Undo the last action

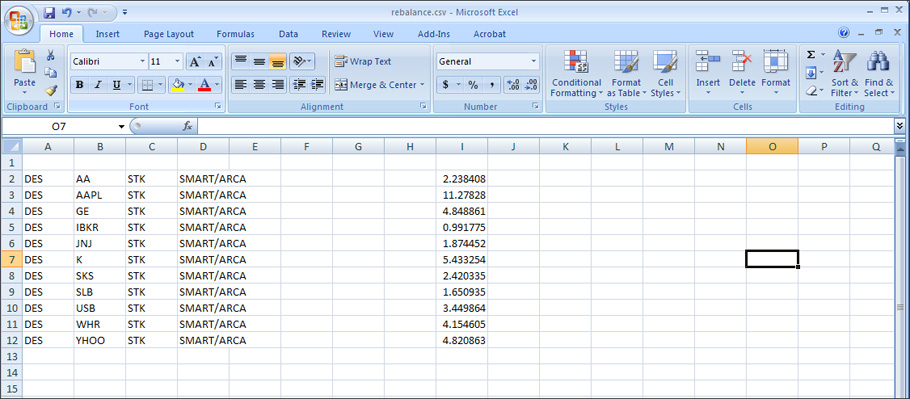(x=66, y=12)
